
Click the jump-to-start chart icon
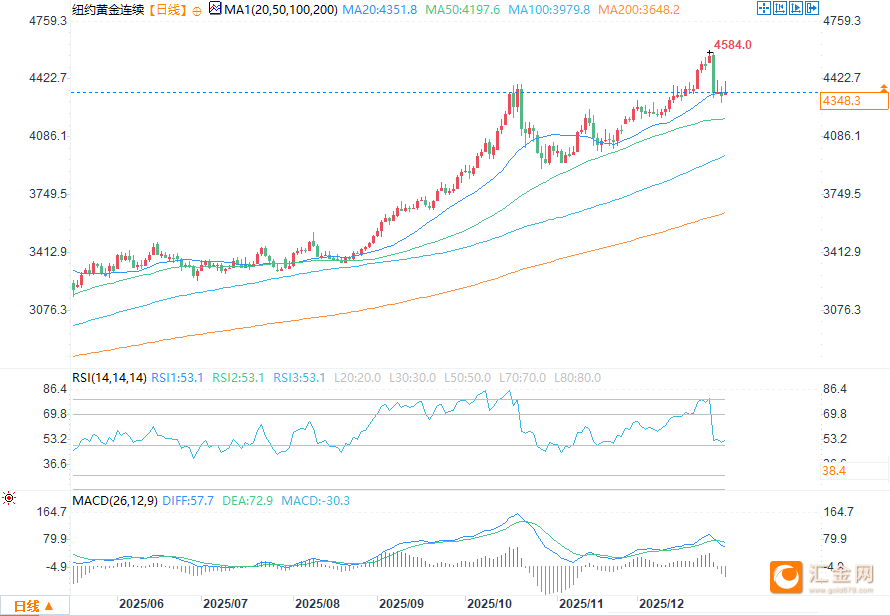click(x=780, y=8)
